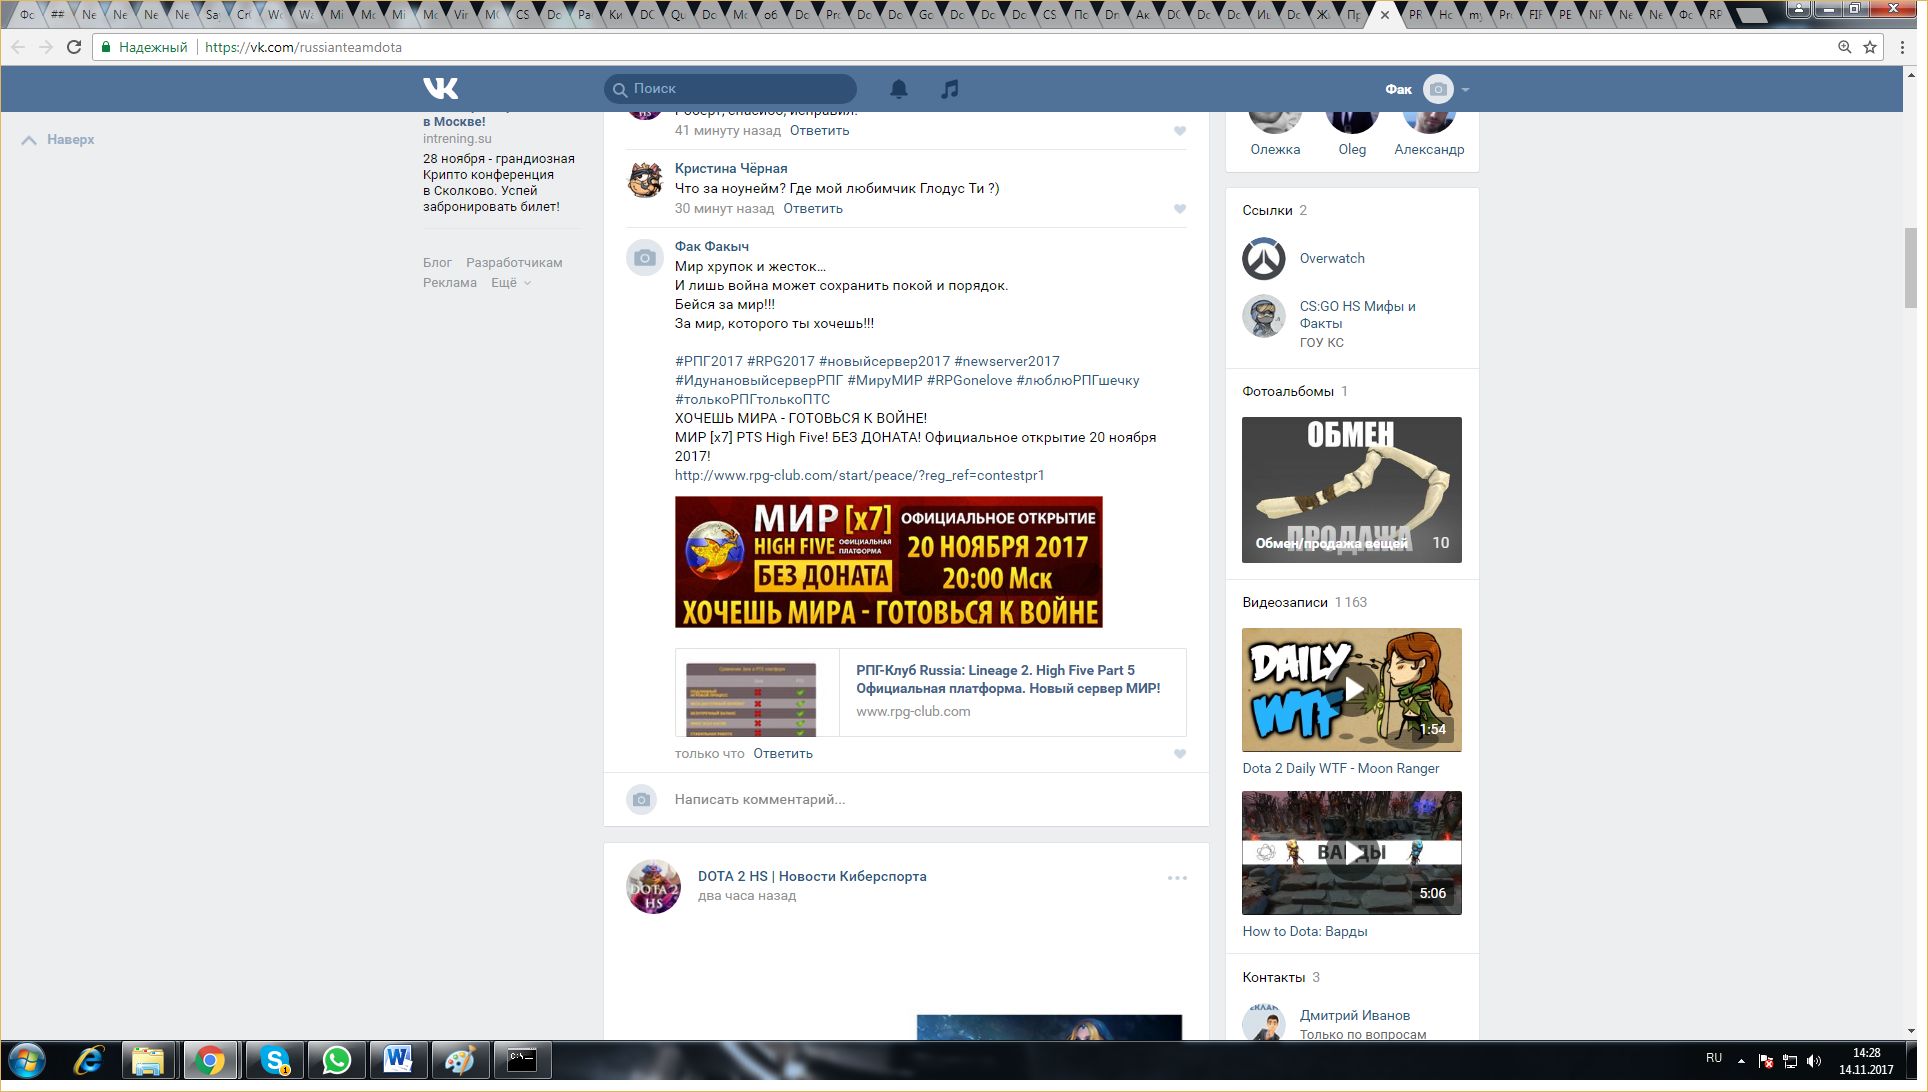
Task: Attach photo via camera icon in comment box
Action: [x=642, y=800]
